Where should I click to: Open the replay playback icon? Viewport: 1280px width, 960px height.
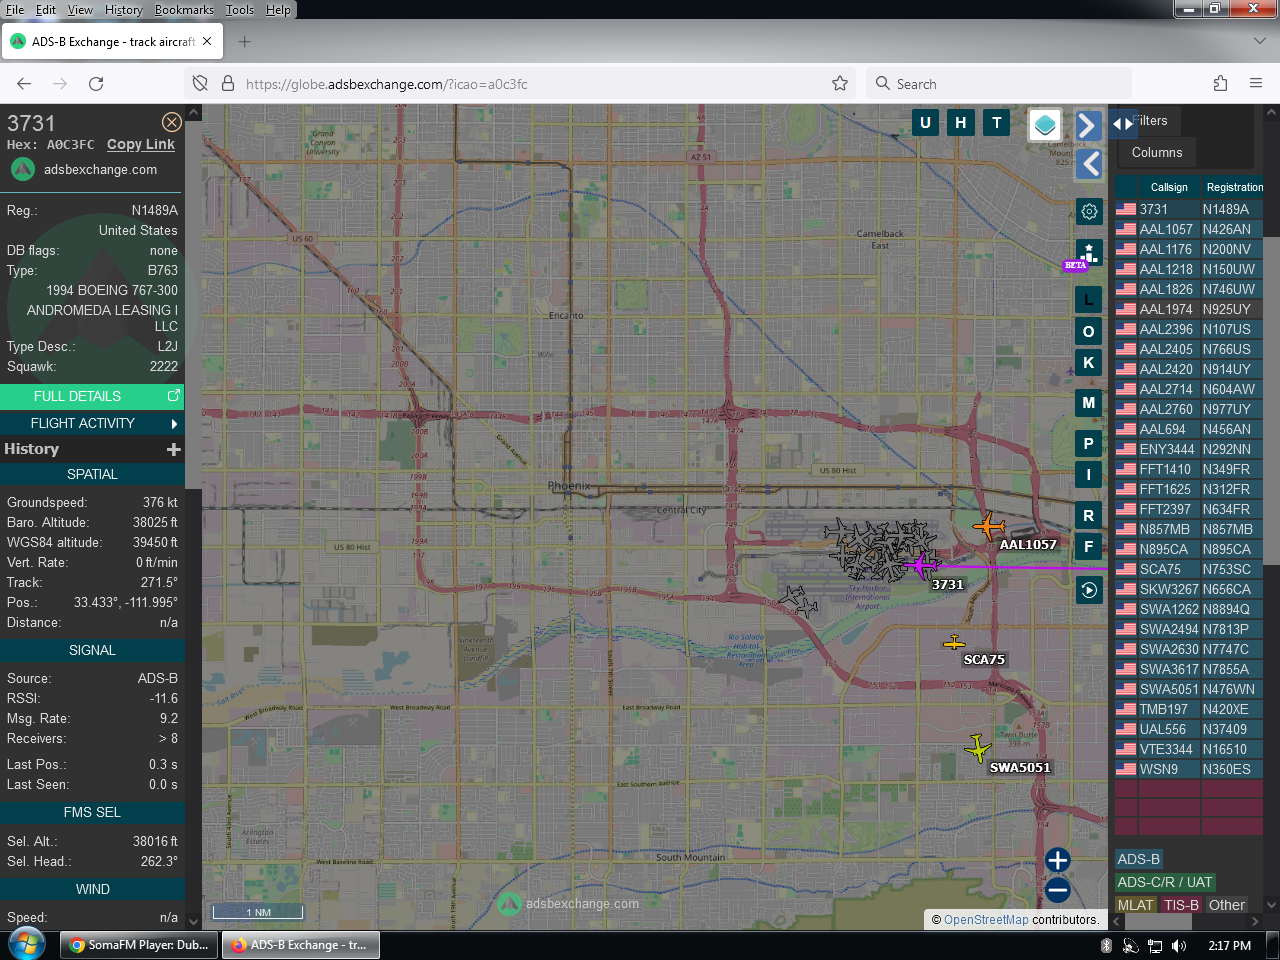point(1089,590)
